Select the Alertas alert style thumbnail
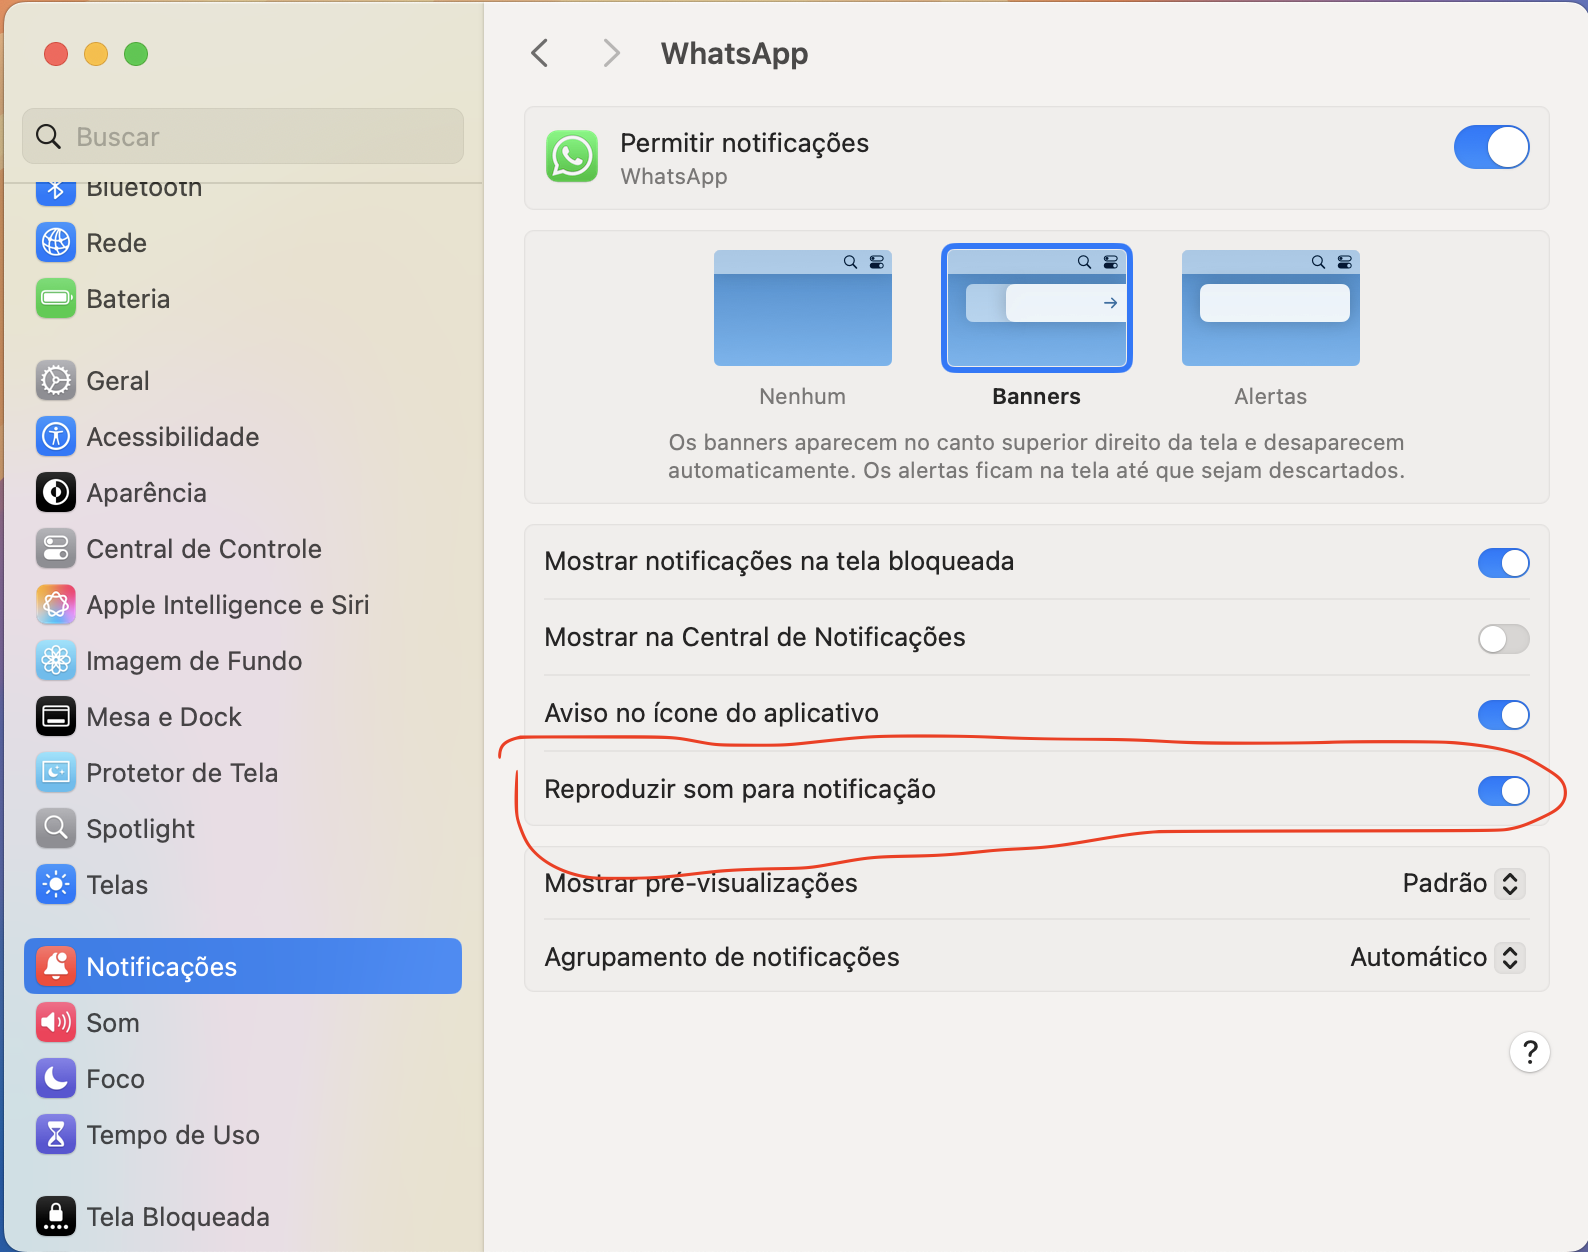This screenshot has height=1252, width=1588. 1271,308
